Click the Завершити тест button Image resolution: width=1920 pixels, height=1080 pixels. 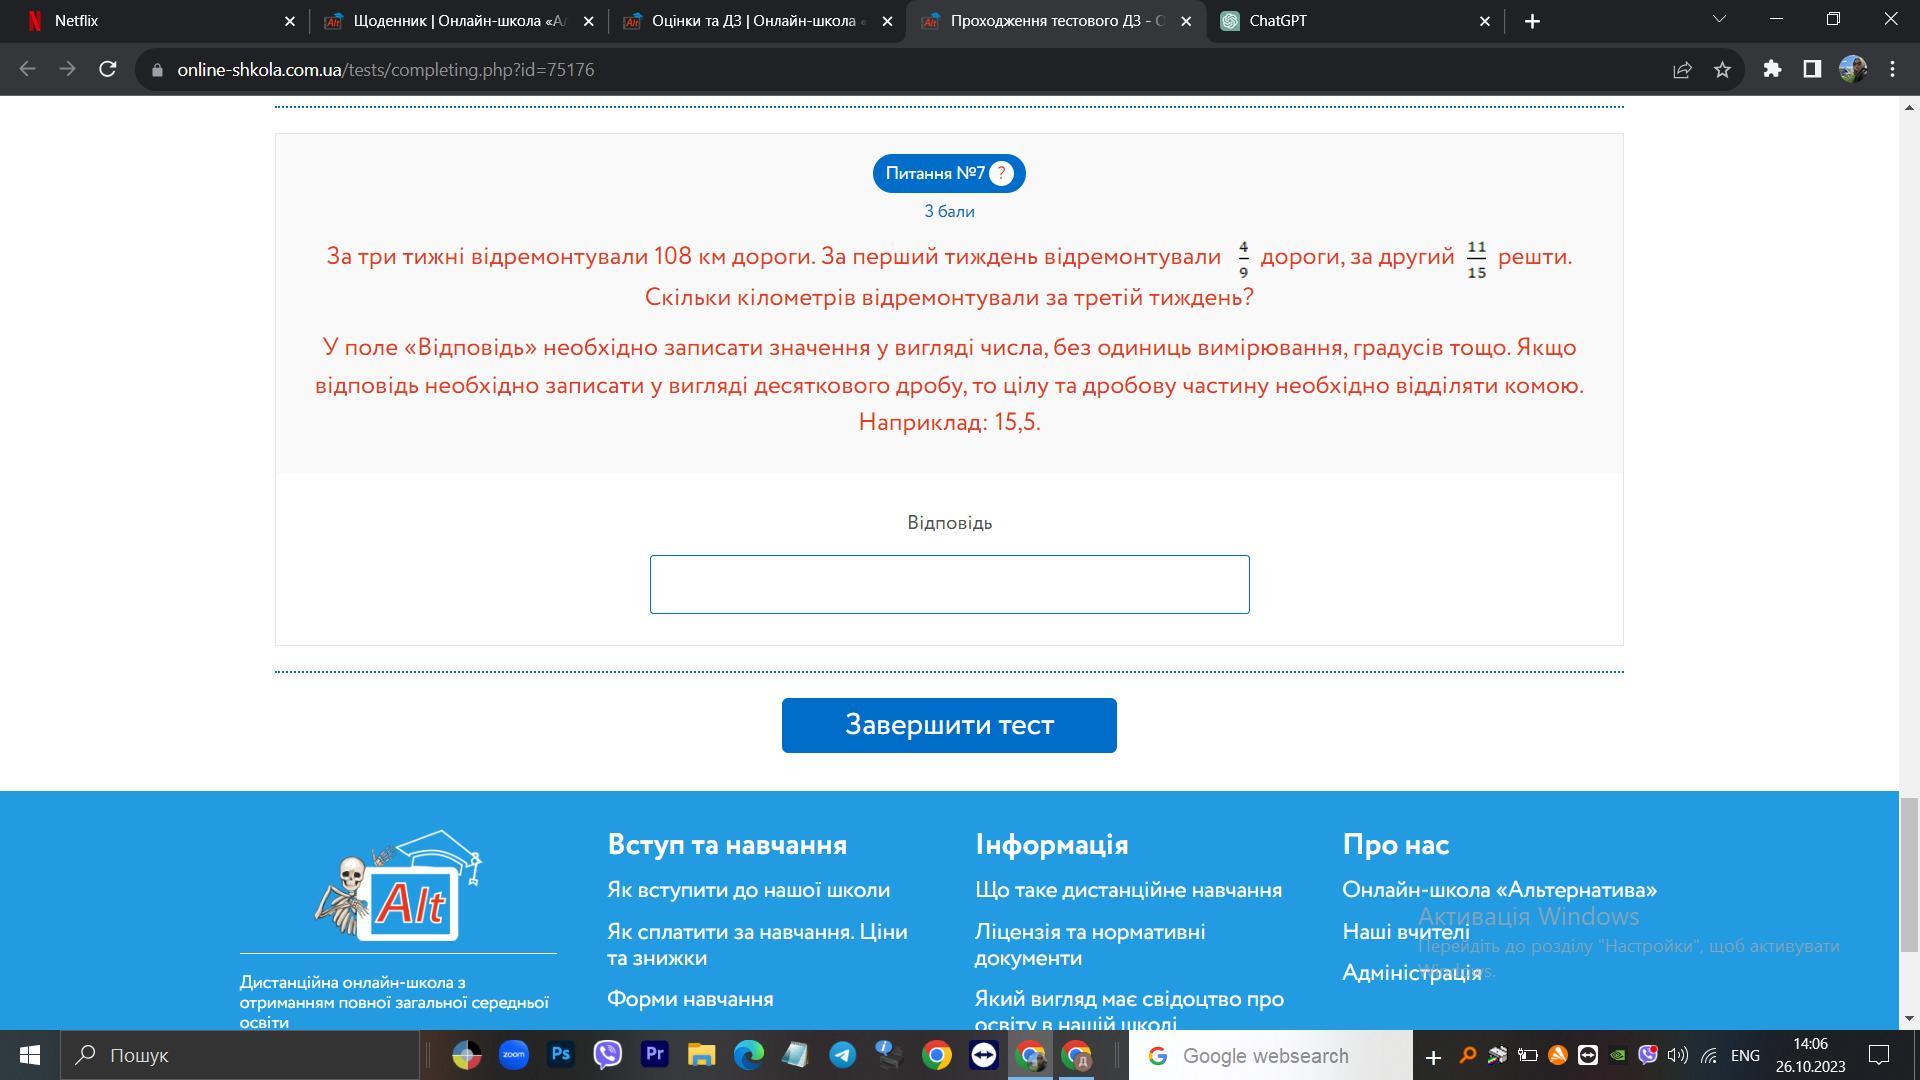[948, 725]
